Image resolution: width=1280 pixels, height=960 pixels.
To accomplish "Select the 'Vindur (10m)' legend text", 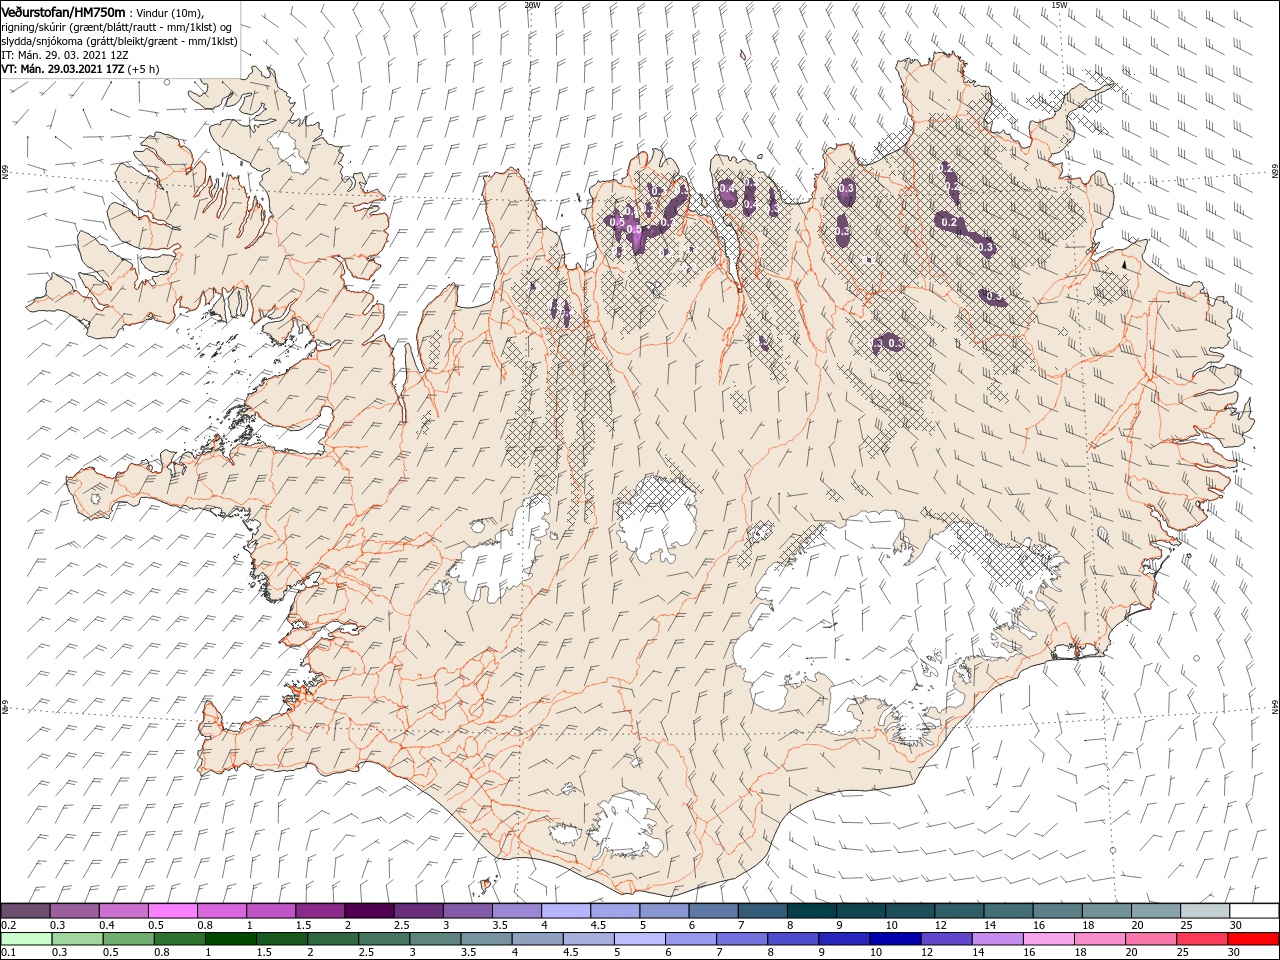I will click(169, 12).
